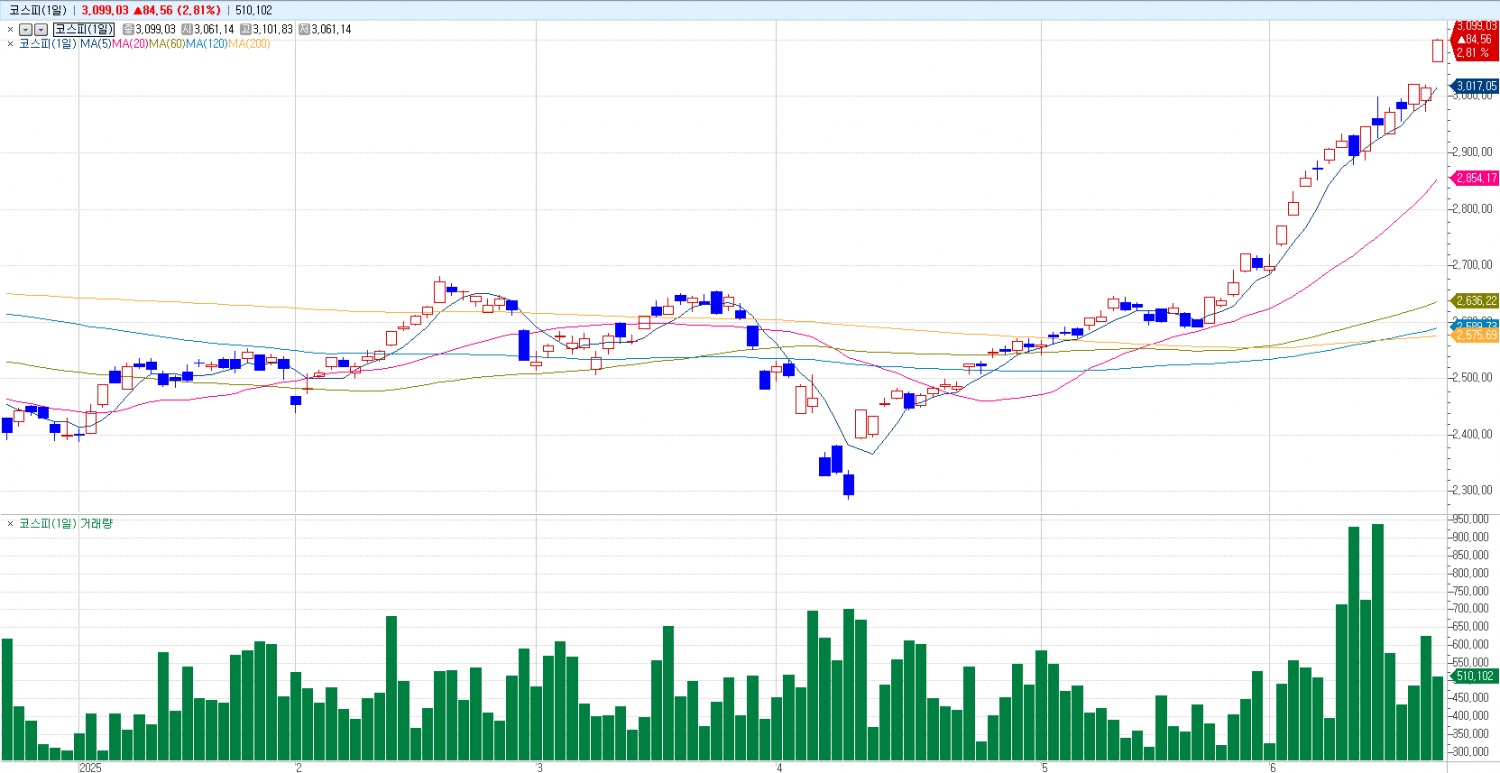The width and height of the screenshot is (1500, 773).
Task: Close the 코스피 candlestick series with X
Action: [10, 29]
